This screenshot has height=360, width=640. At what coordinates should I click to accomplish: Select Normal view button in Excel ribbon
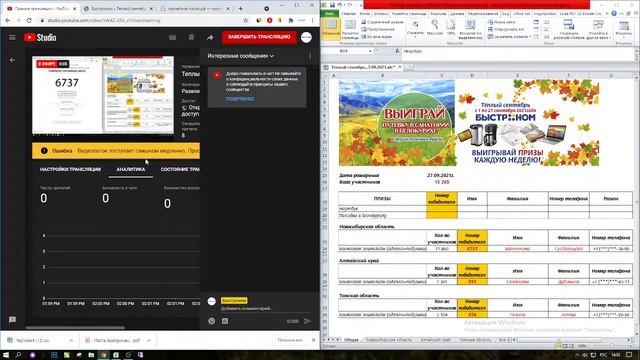pyautogui.click(x=331, y=29)
